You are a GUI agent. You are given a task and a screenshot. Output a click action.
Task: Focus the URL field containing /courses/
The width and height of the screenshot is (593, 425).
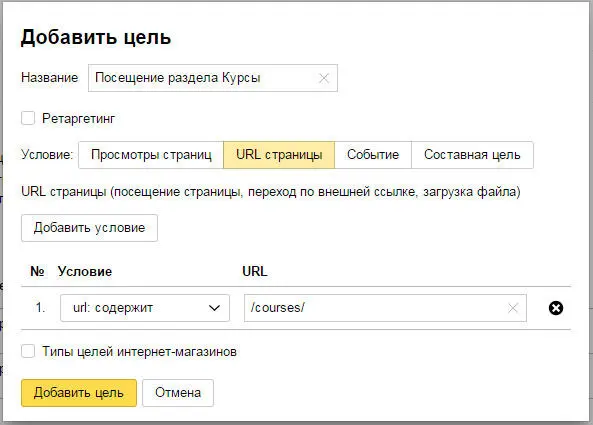tap(385, 308)
